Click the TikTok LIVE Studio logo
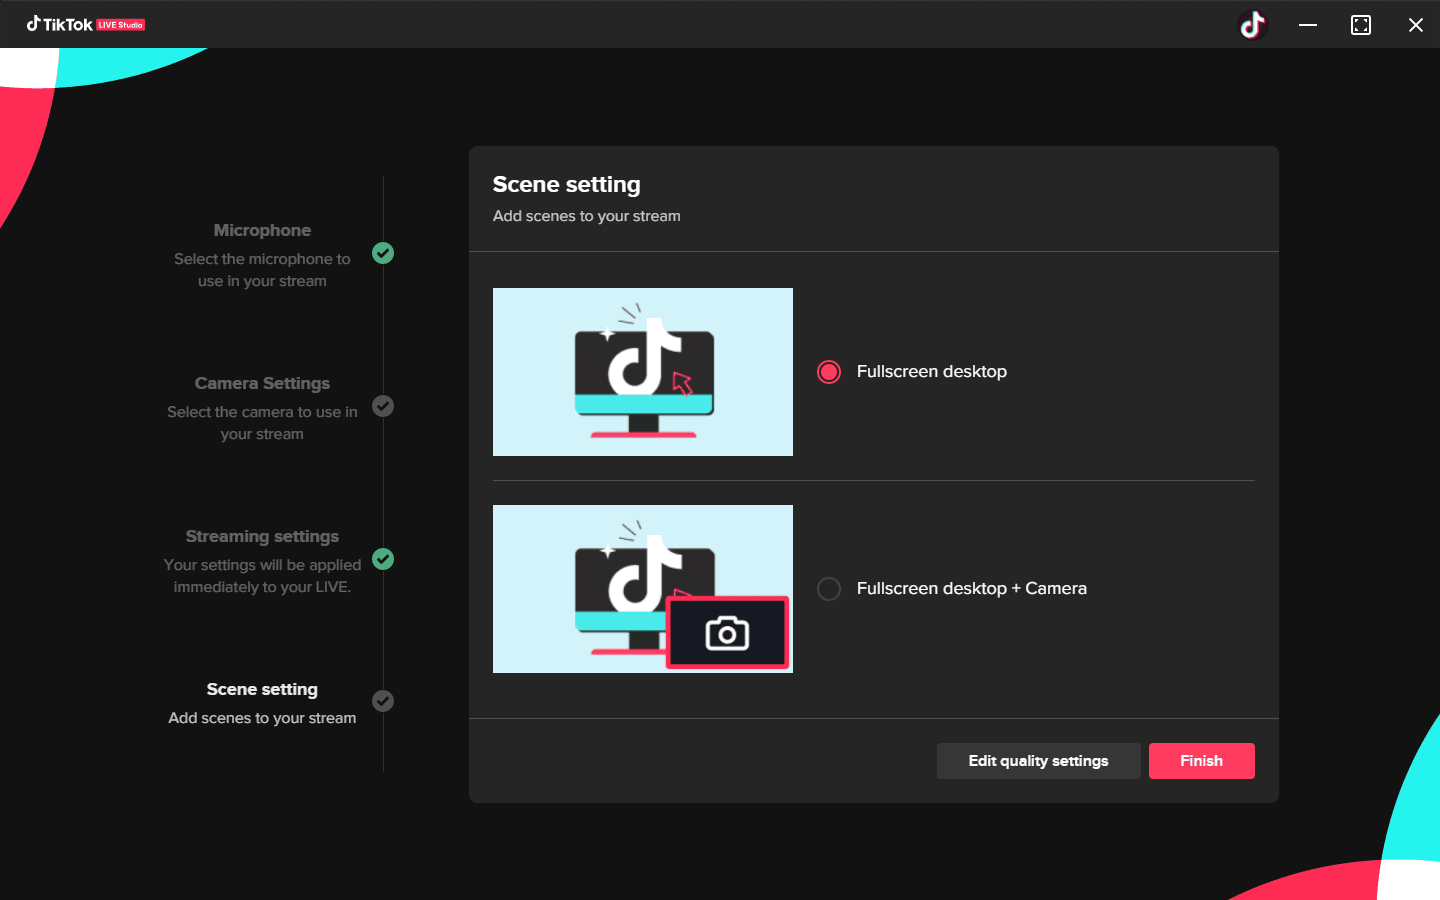1440x900 pixels. 86,24
